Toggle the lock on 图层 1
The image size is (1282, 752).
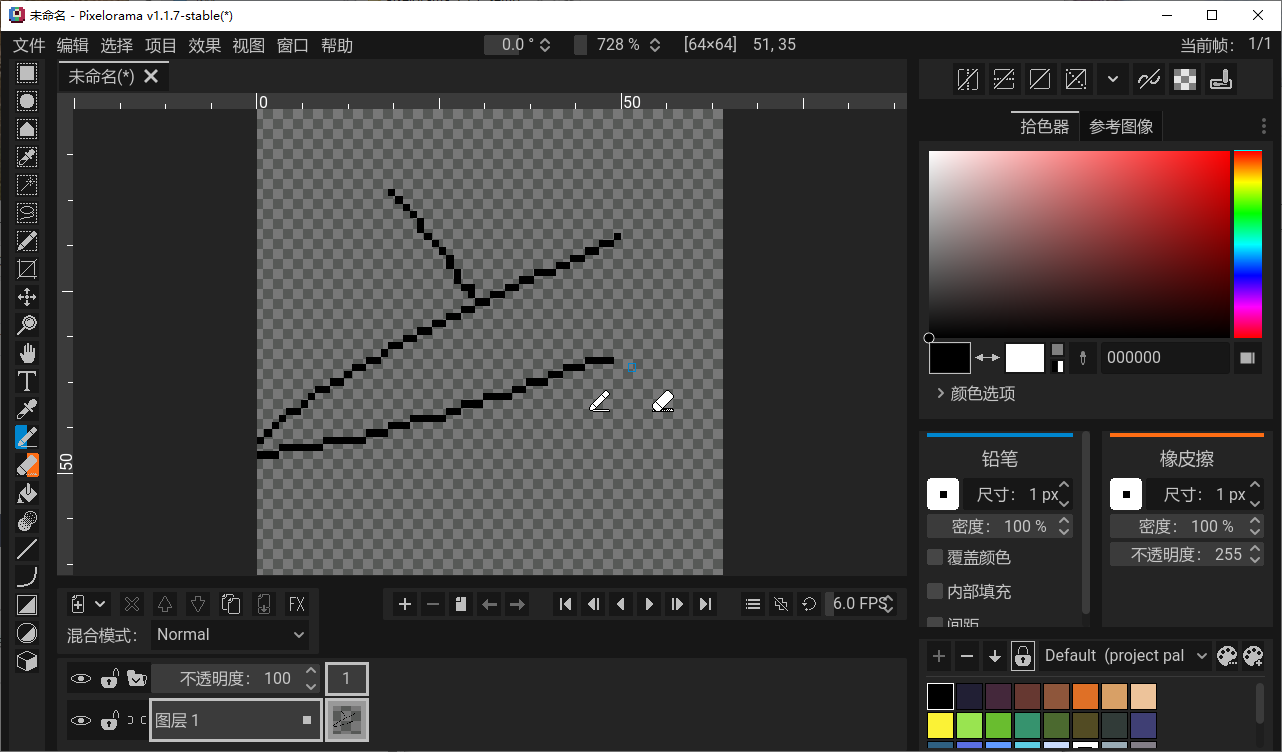(109, 720)
